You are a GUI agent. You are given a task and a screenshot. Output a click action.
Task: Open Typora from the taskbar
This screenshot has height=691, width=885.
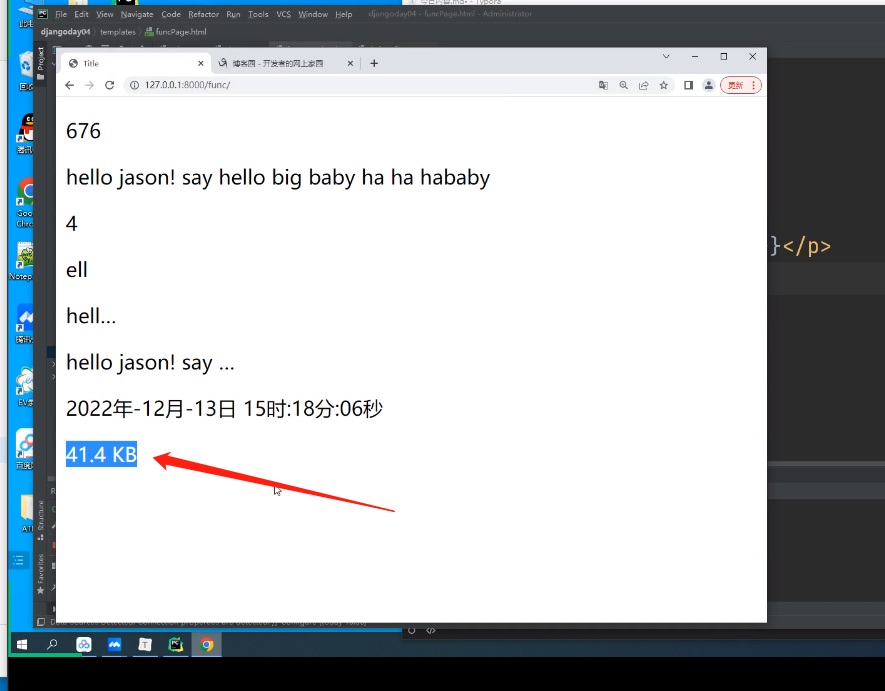(145, 645)
